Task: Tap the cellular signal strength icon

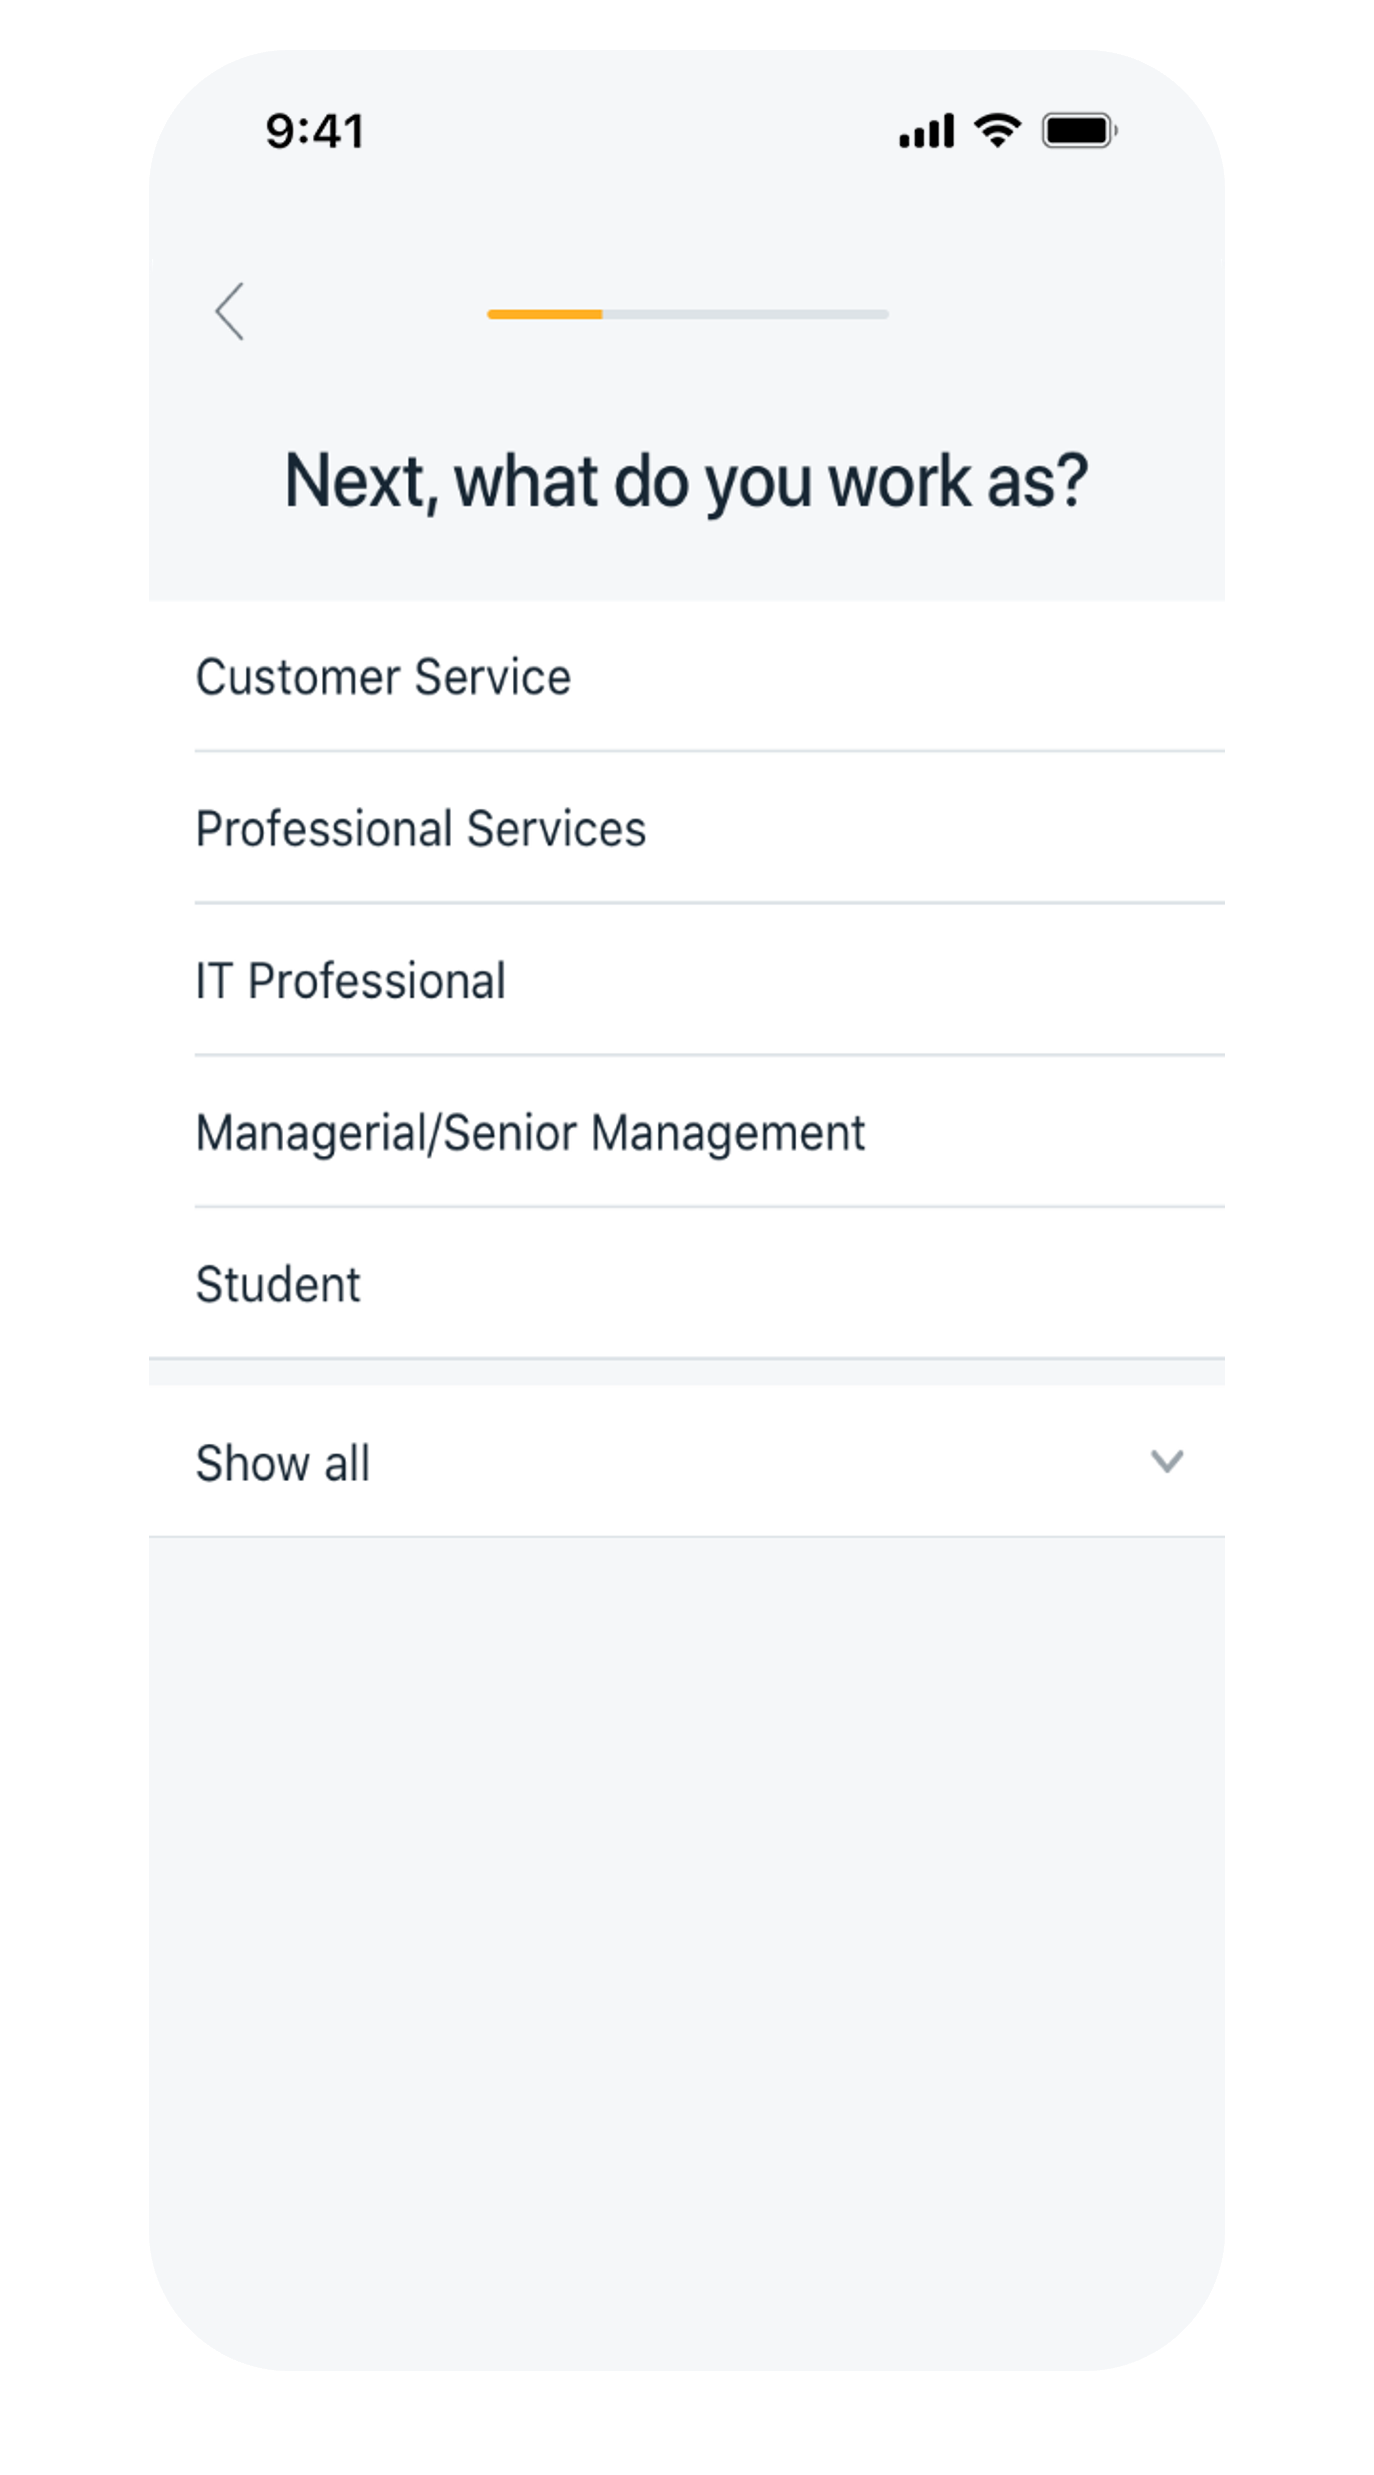Action: pyautogui.click(x=926, y=131)
